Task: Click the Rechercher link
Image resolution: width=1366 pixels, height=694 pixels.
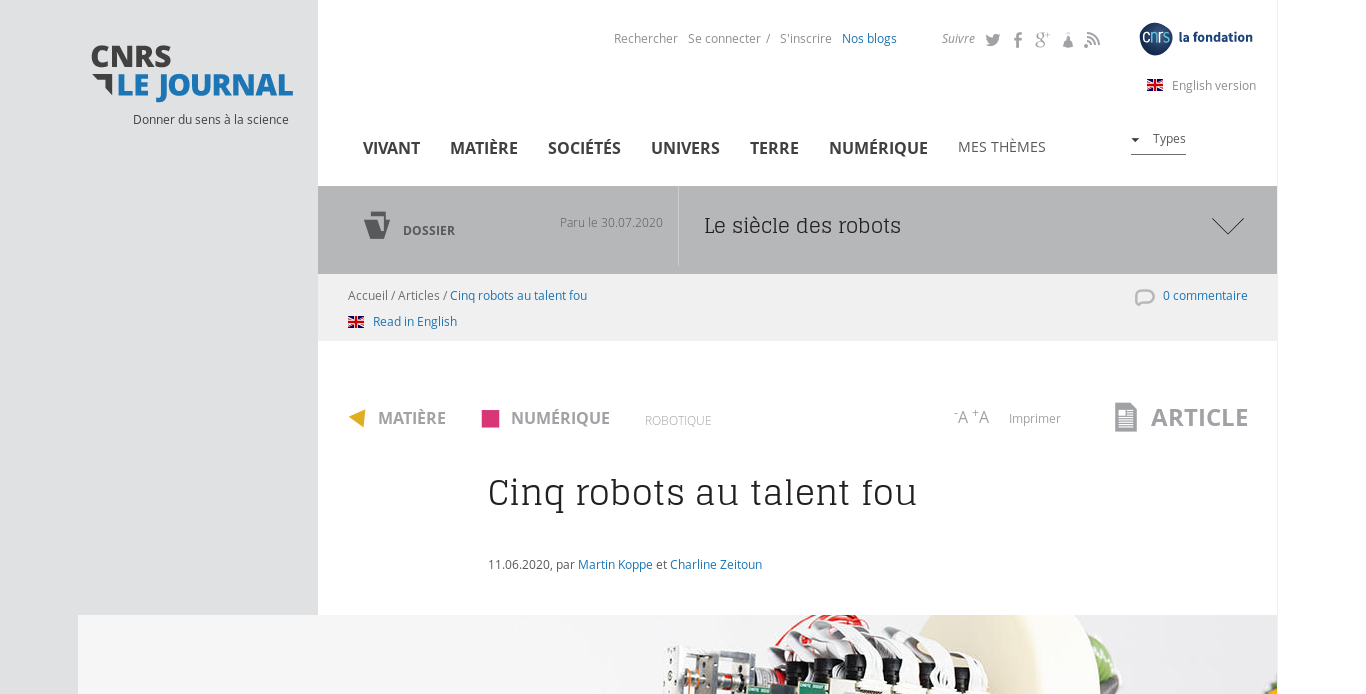Action: coord(646,39)
